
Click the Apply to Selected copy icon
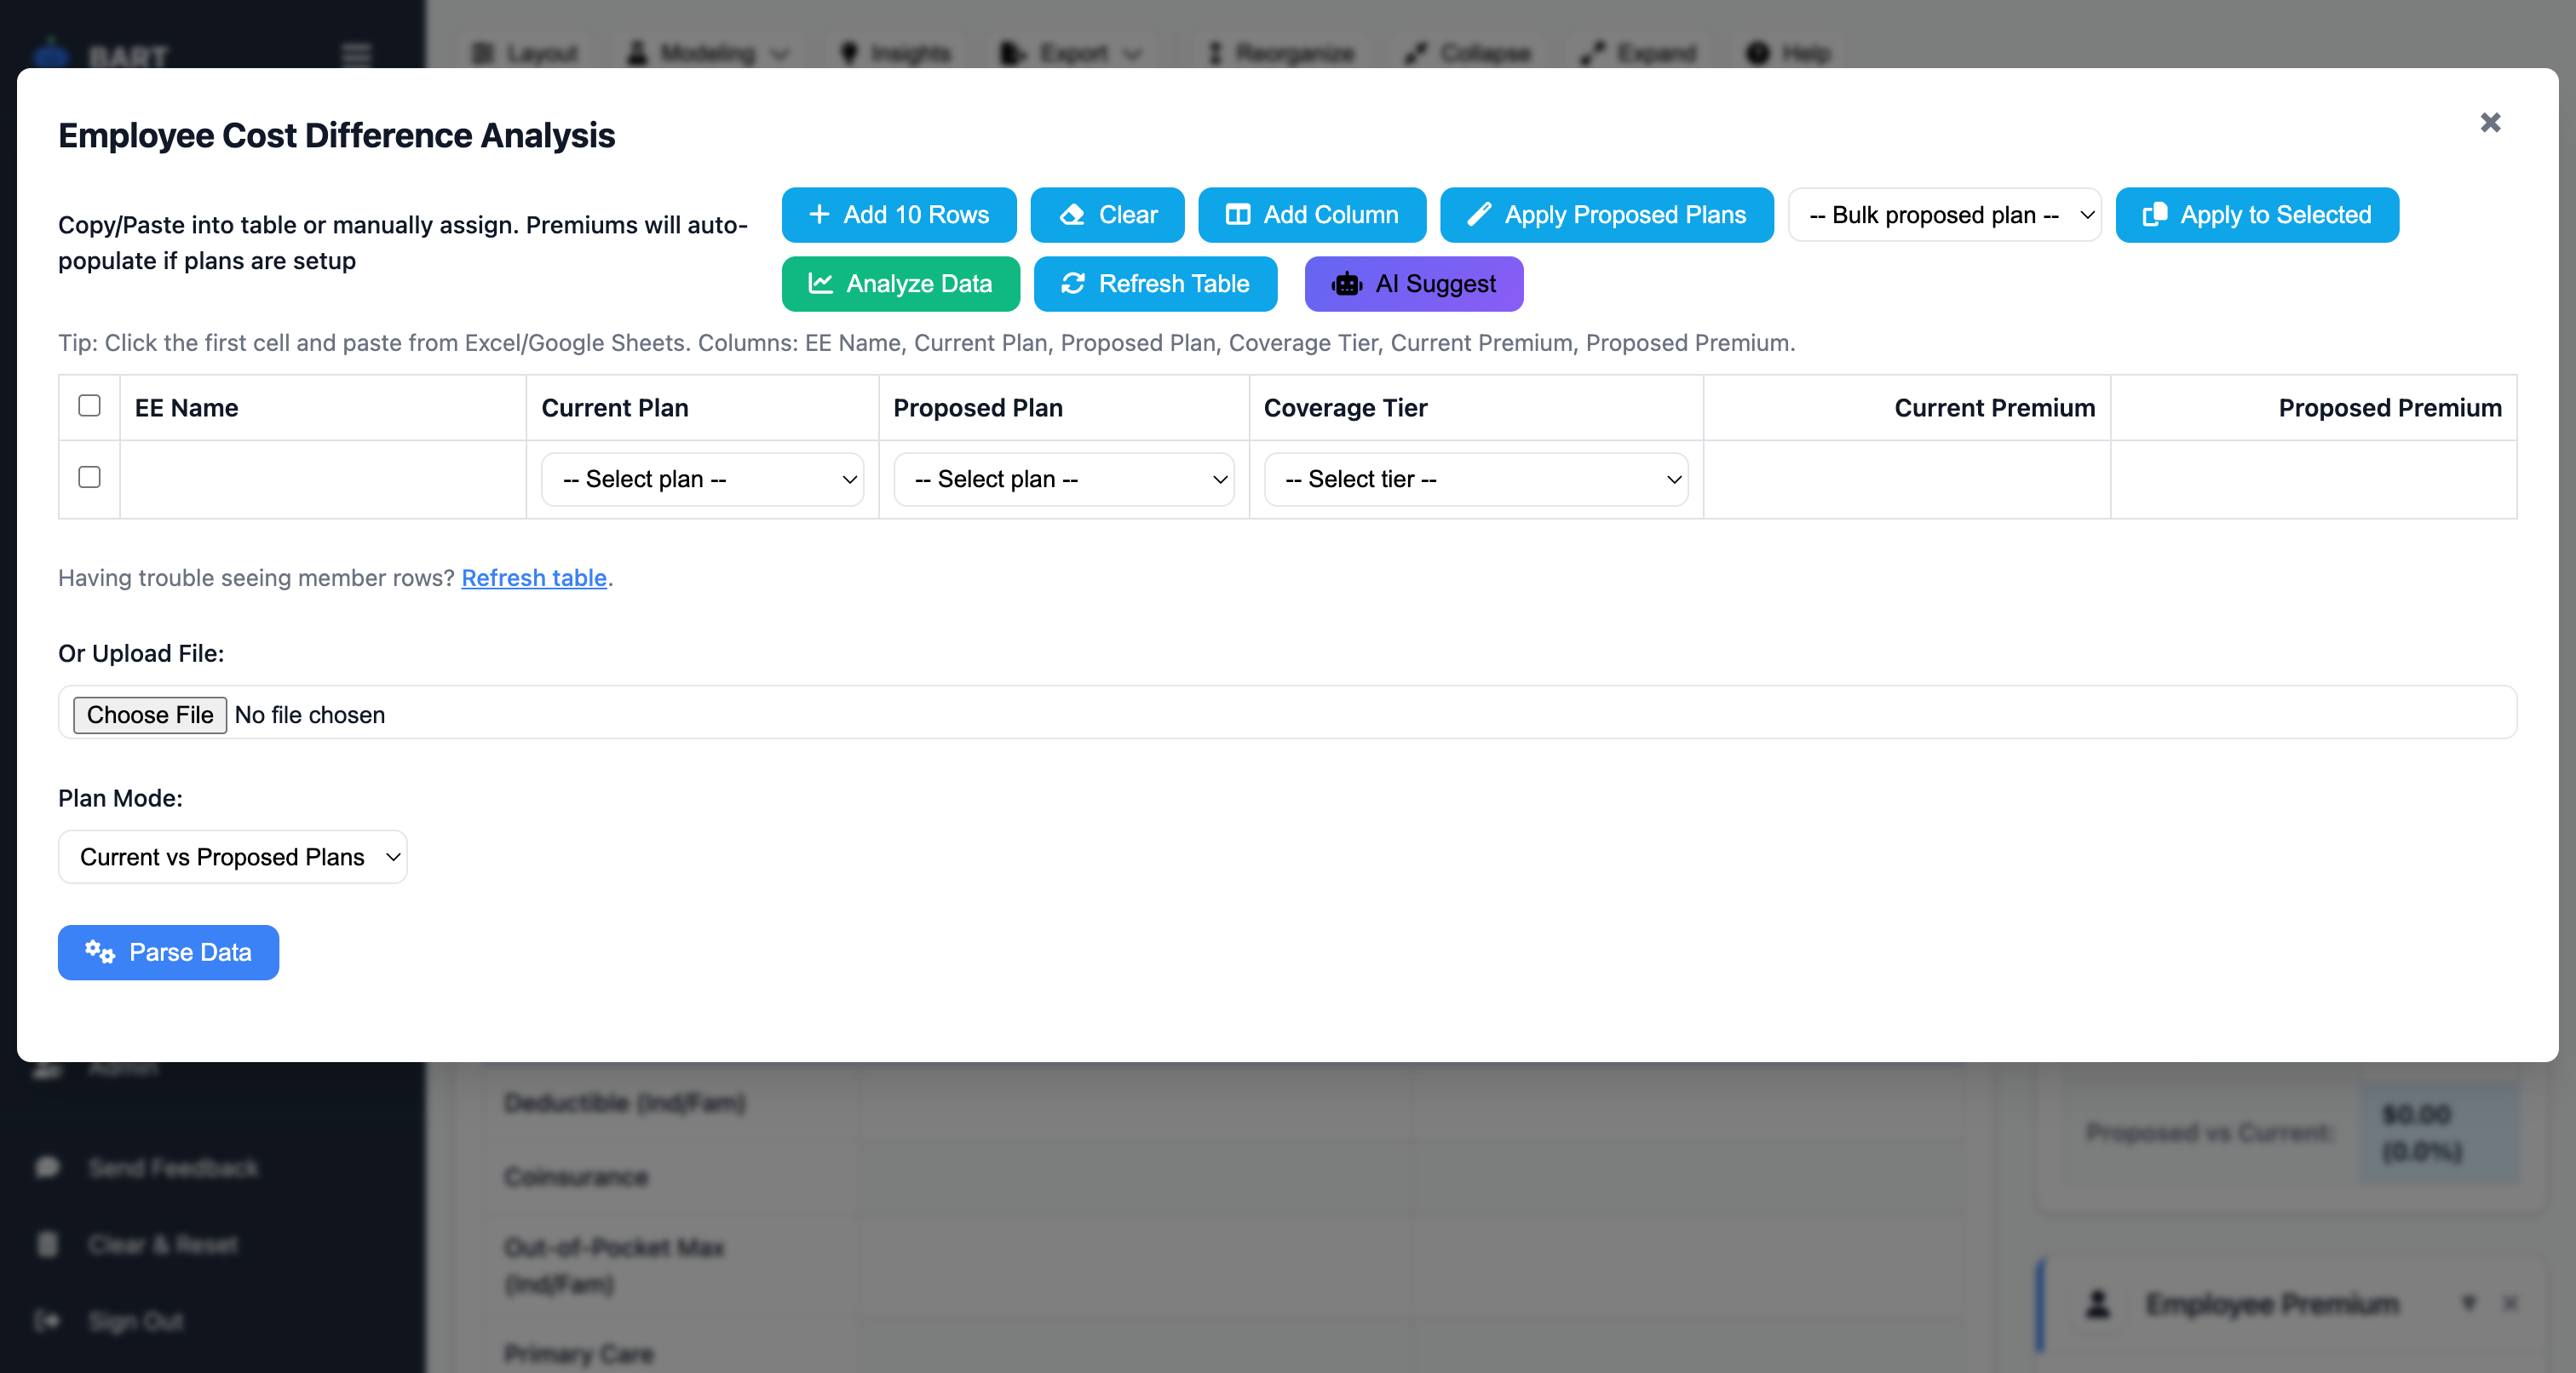pyautogui.click(x=2157, y=214)
